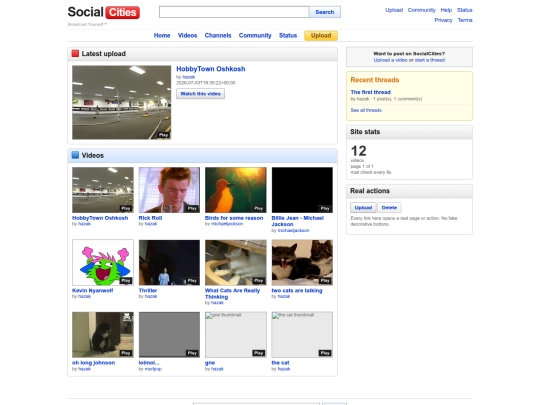540x405 pixels.
Task: Click the See all threads link
Action: pos(366,110)
